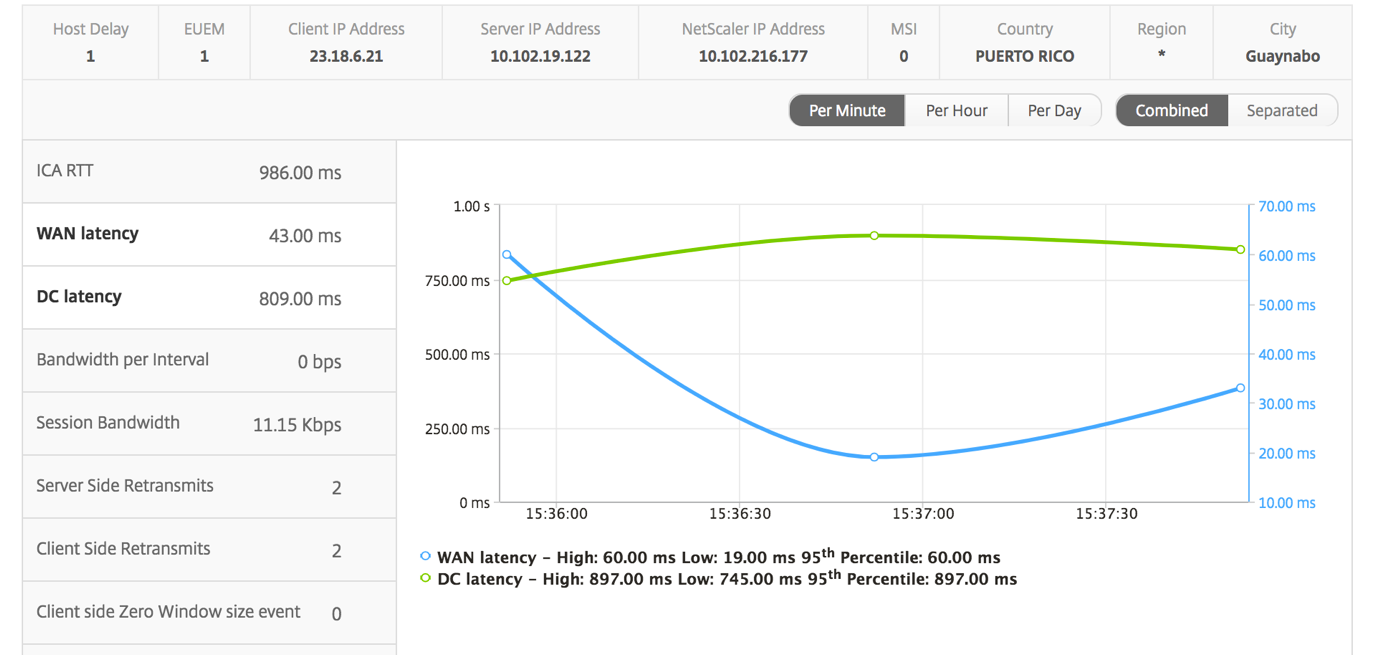Switch to Separated graph mode
The image size is (1376, 655).
pyautogui.click(x=1282, y=110)
